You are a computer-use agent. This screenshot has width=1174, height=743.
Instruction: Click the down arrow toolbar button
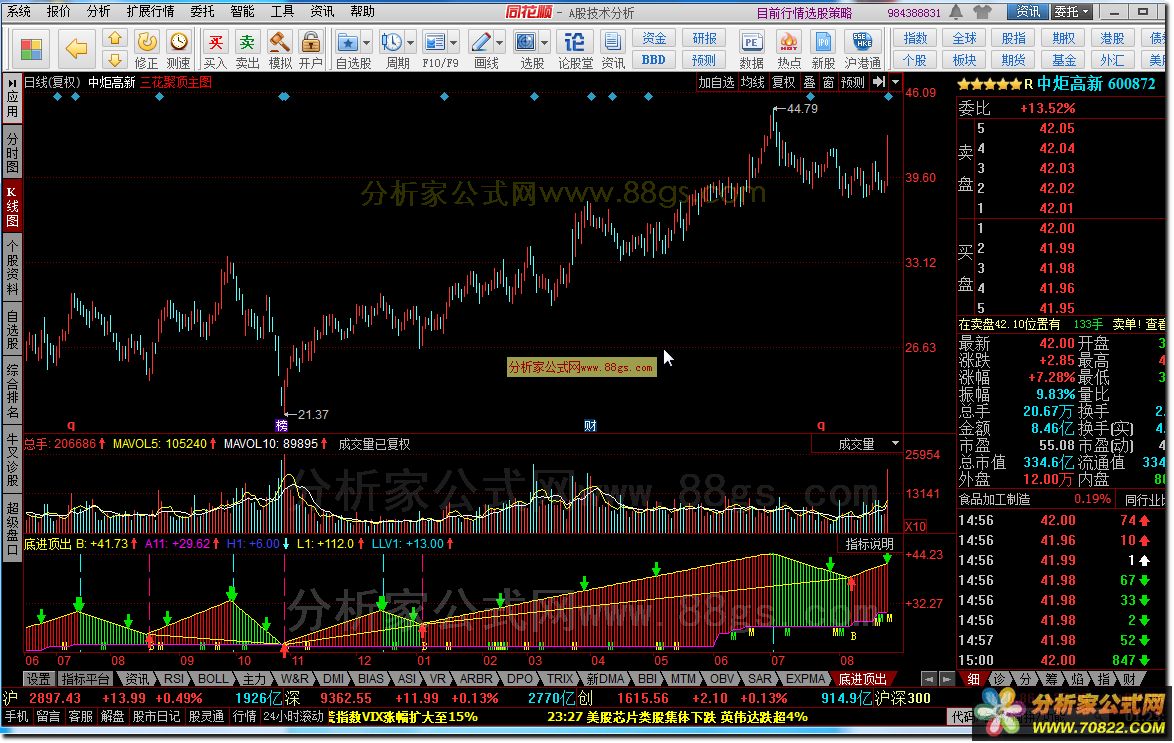tap(115, 59)
